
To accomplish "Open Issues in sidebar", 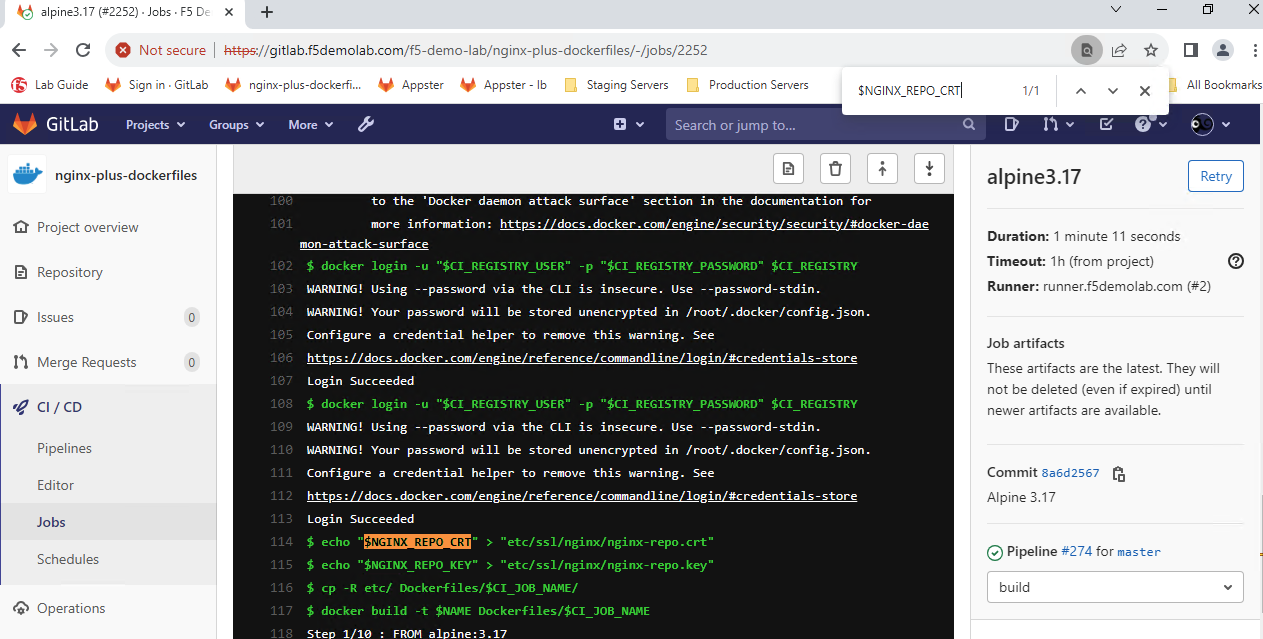I will [108, 317].
